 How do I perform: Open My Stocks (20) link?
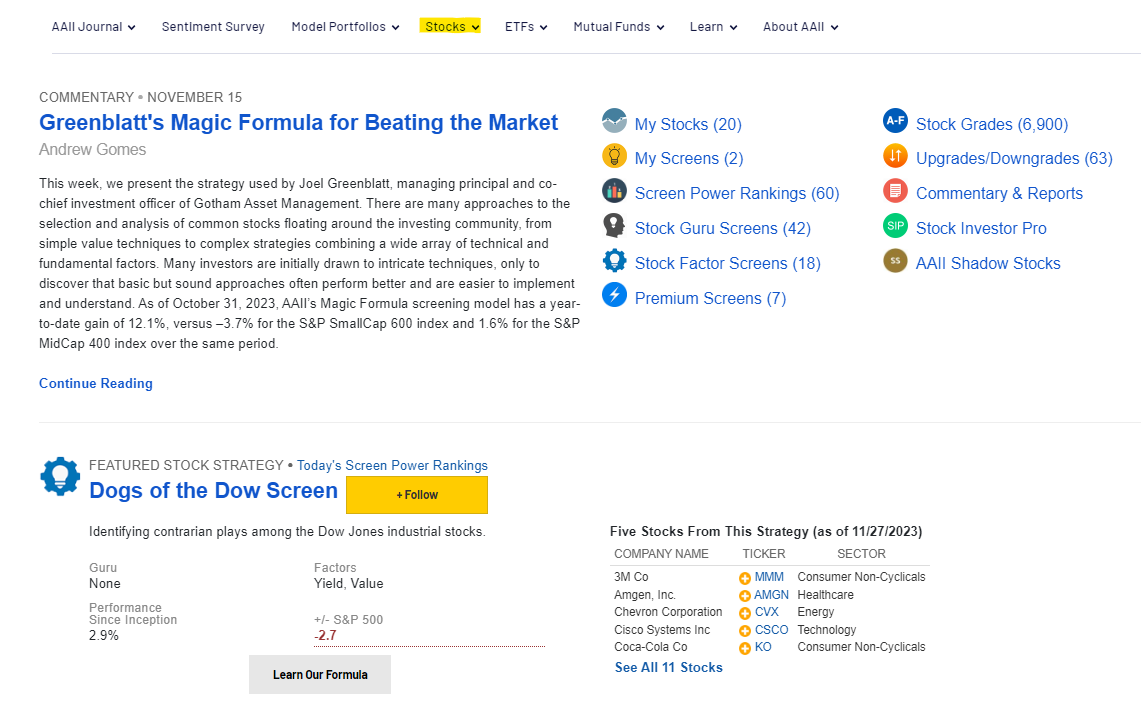coord(688,124)
